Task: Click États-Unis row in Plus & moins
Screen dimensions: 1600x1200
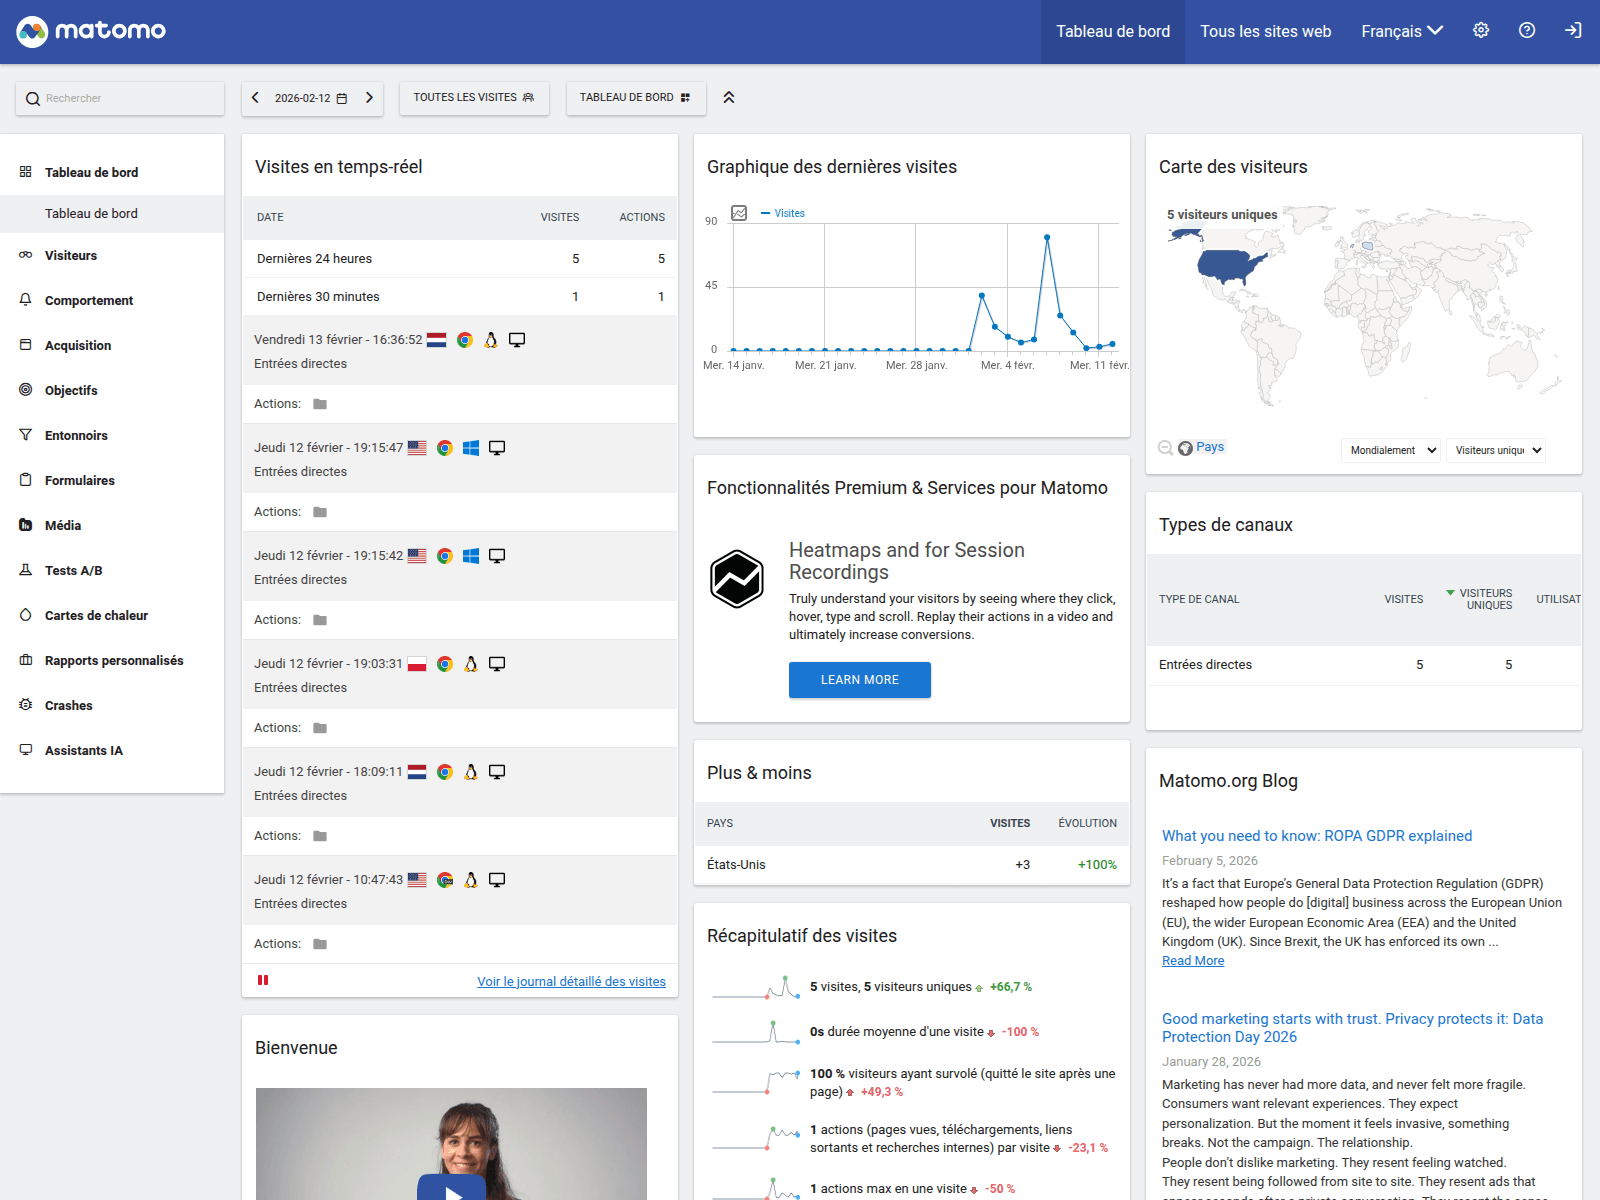Action: click(x=912, y=865)
